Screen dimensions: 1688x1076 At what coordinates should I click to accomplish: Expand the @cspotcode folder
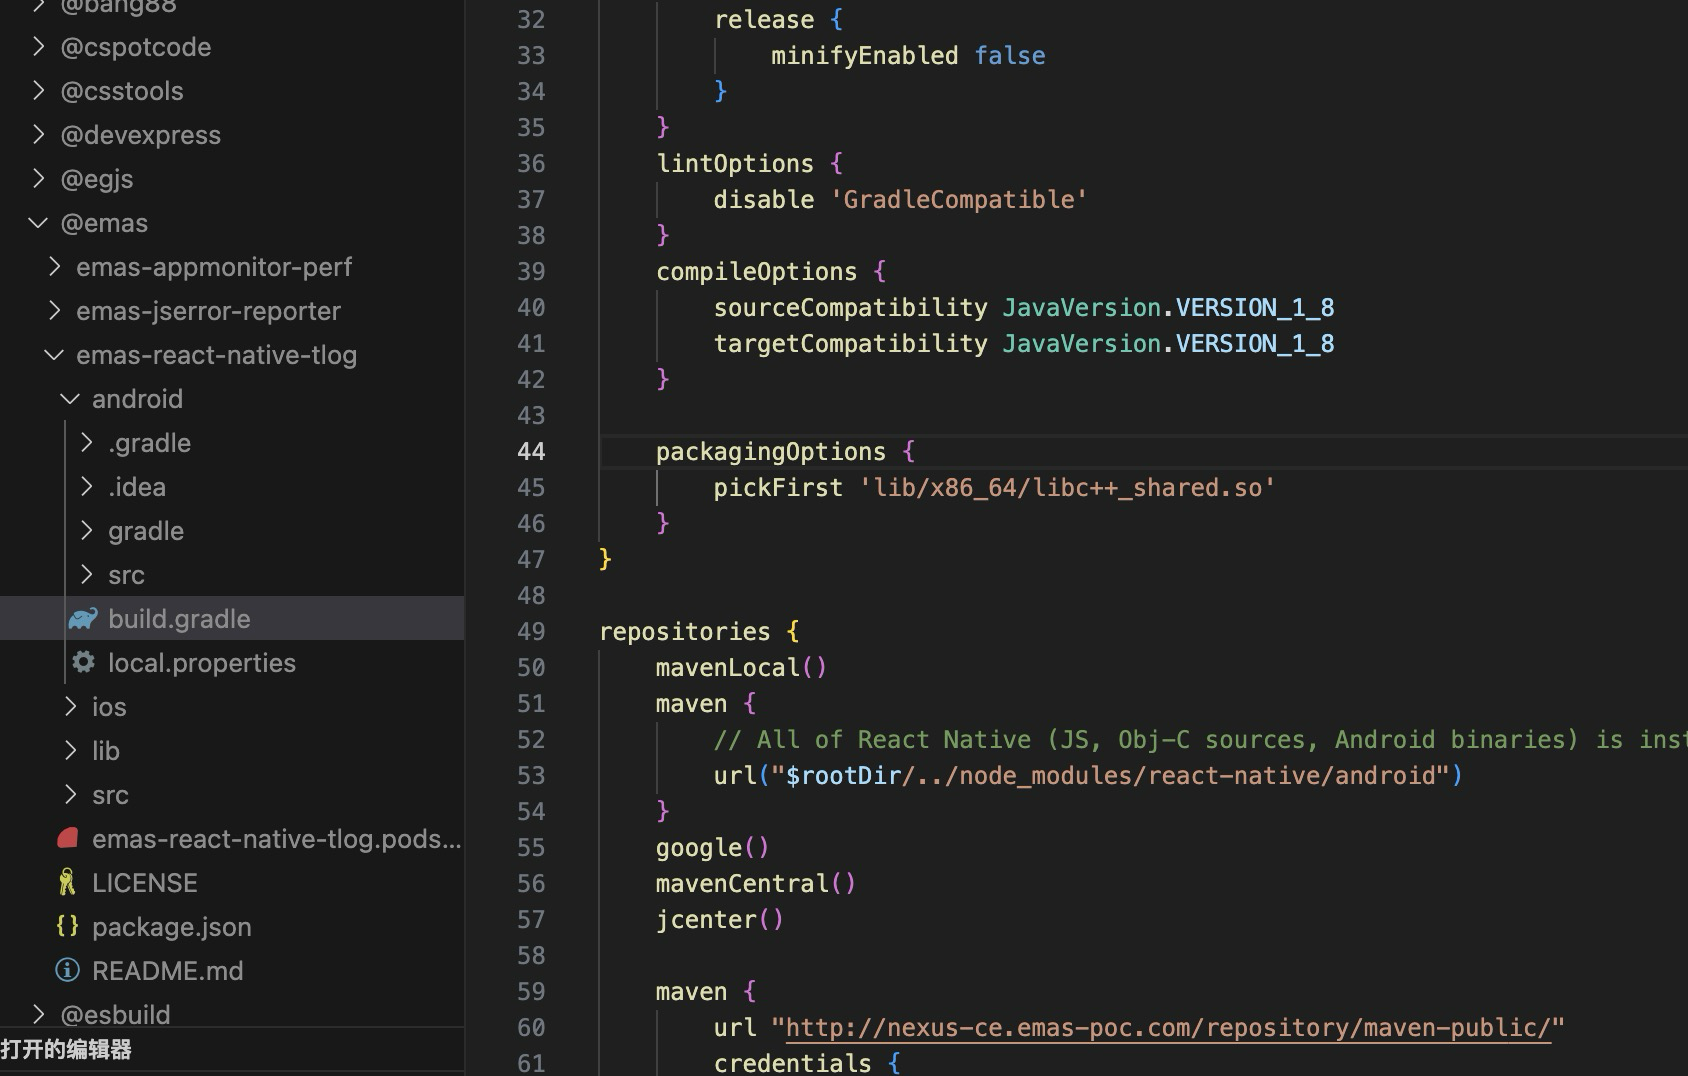[38, 47]
